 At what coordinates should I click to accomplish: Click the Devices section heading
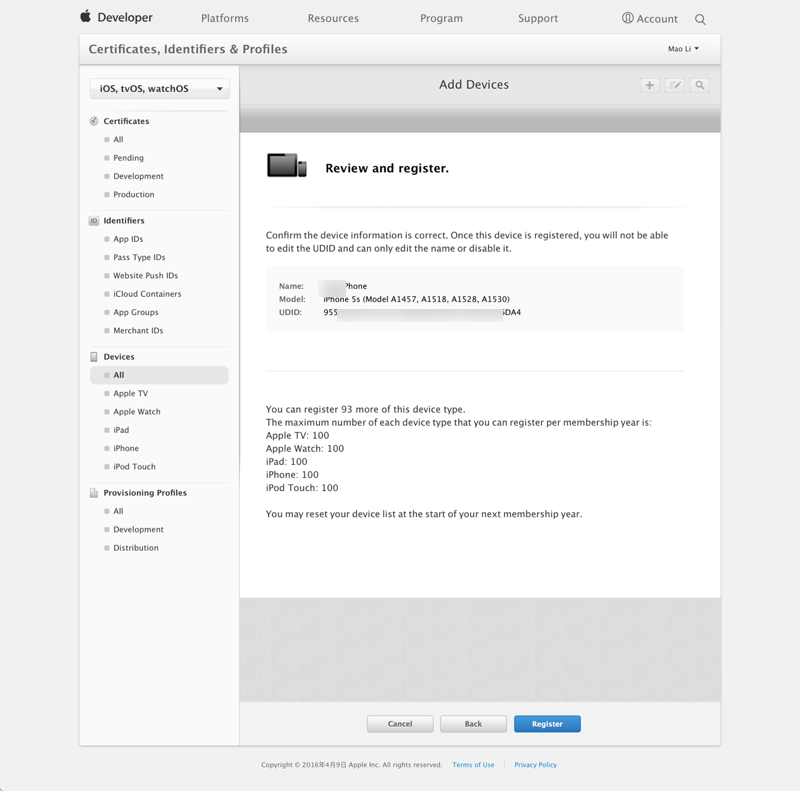pos(119,357)
